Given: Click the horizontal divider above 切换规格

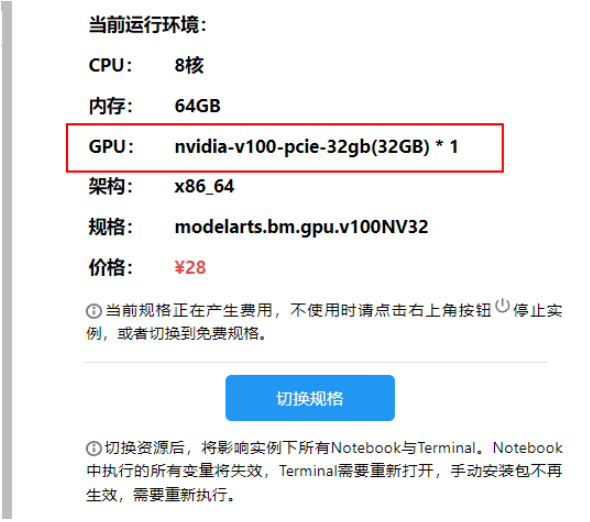Looking at the screenshot, I should 316,362.
